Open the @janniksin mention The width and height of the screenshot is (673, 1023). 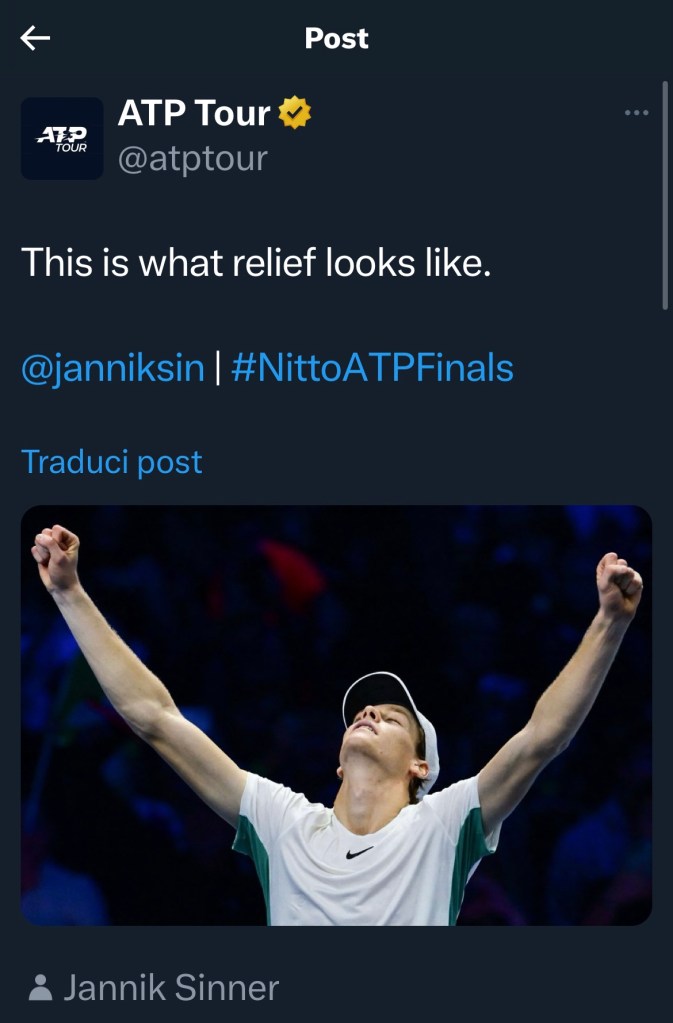click(112, 368)
